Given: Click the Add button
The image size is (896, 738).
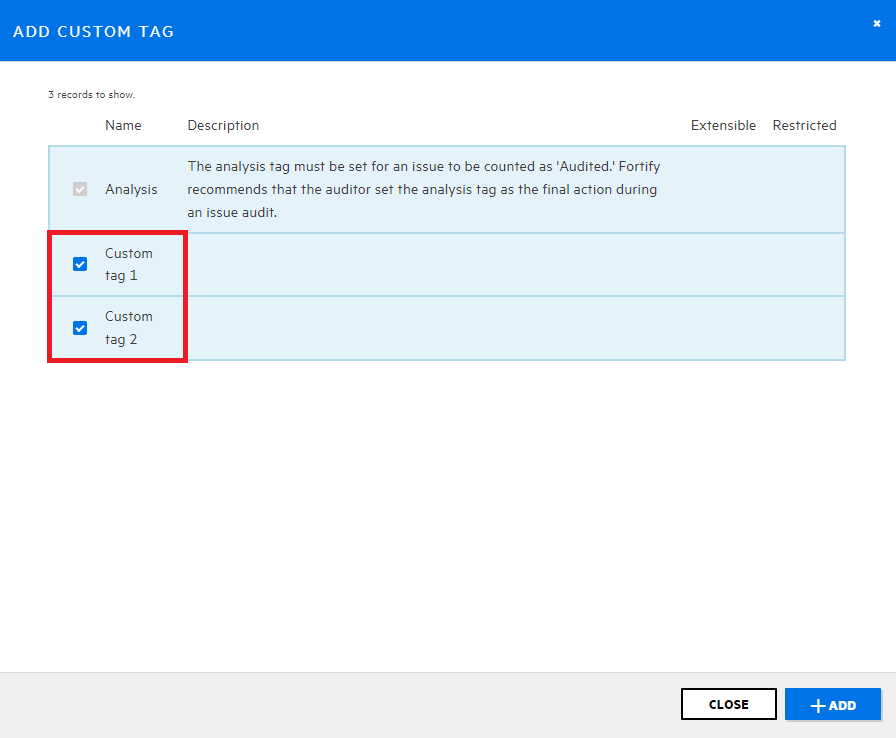Looking at the screenshot, I should tap(833, 704).
